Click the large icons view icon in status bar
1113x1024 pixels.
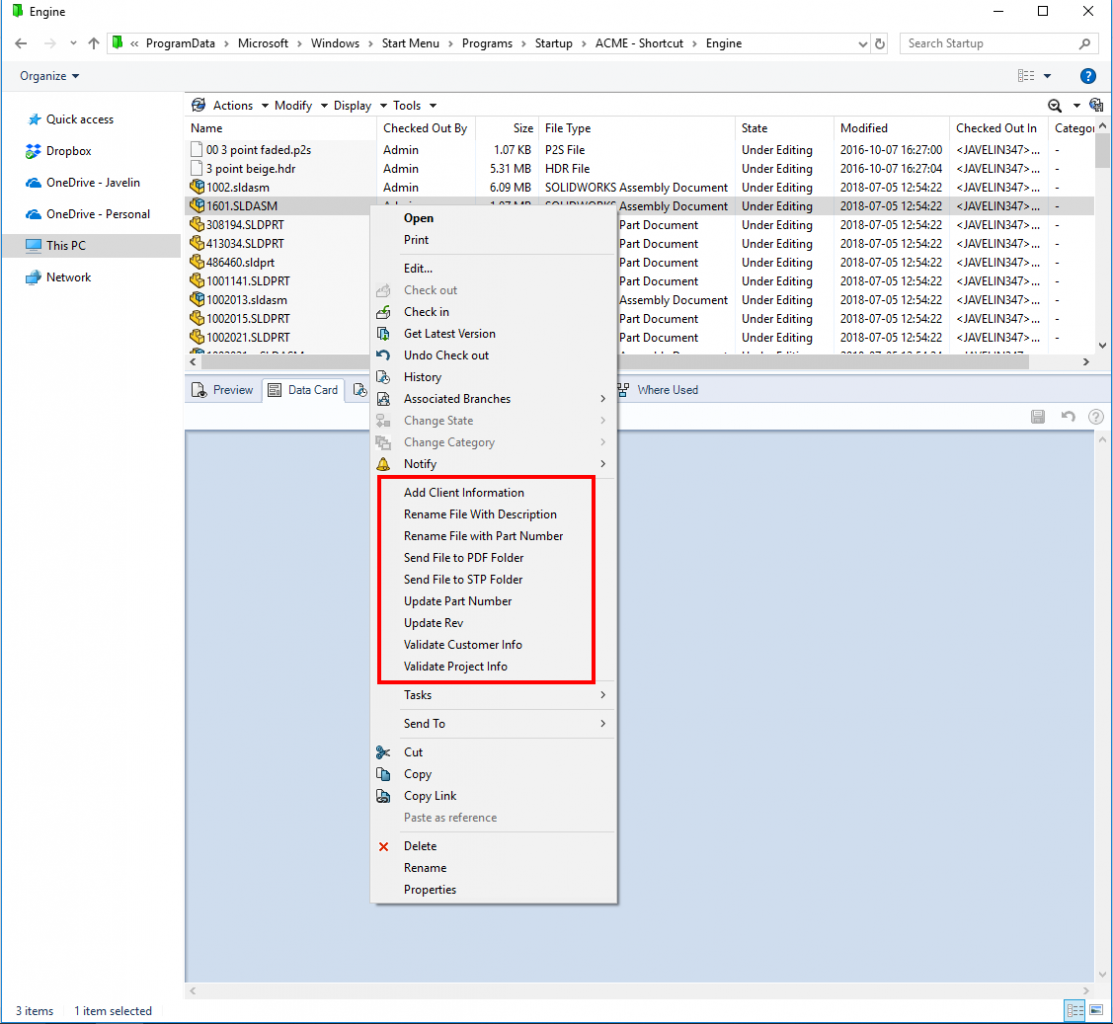pyautogui.click(x=1097, y=1010)
